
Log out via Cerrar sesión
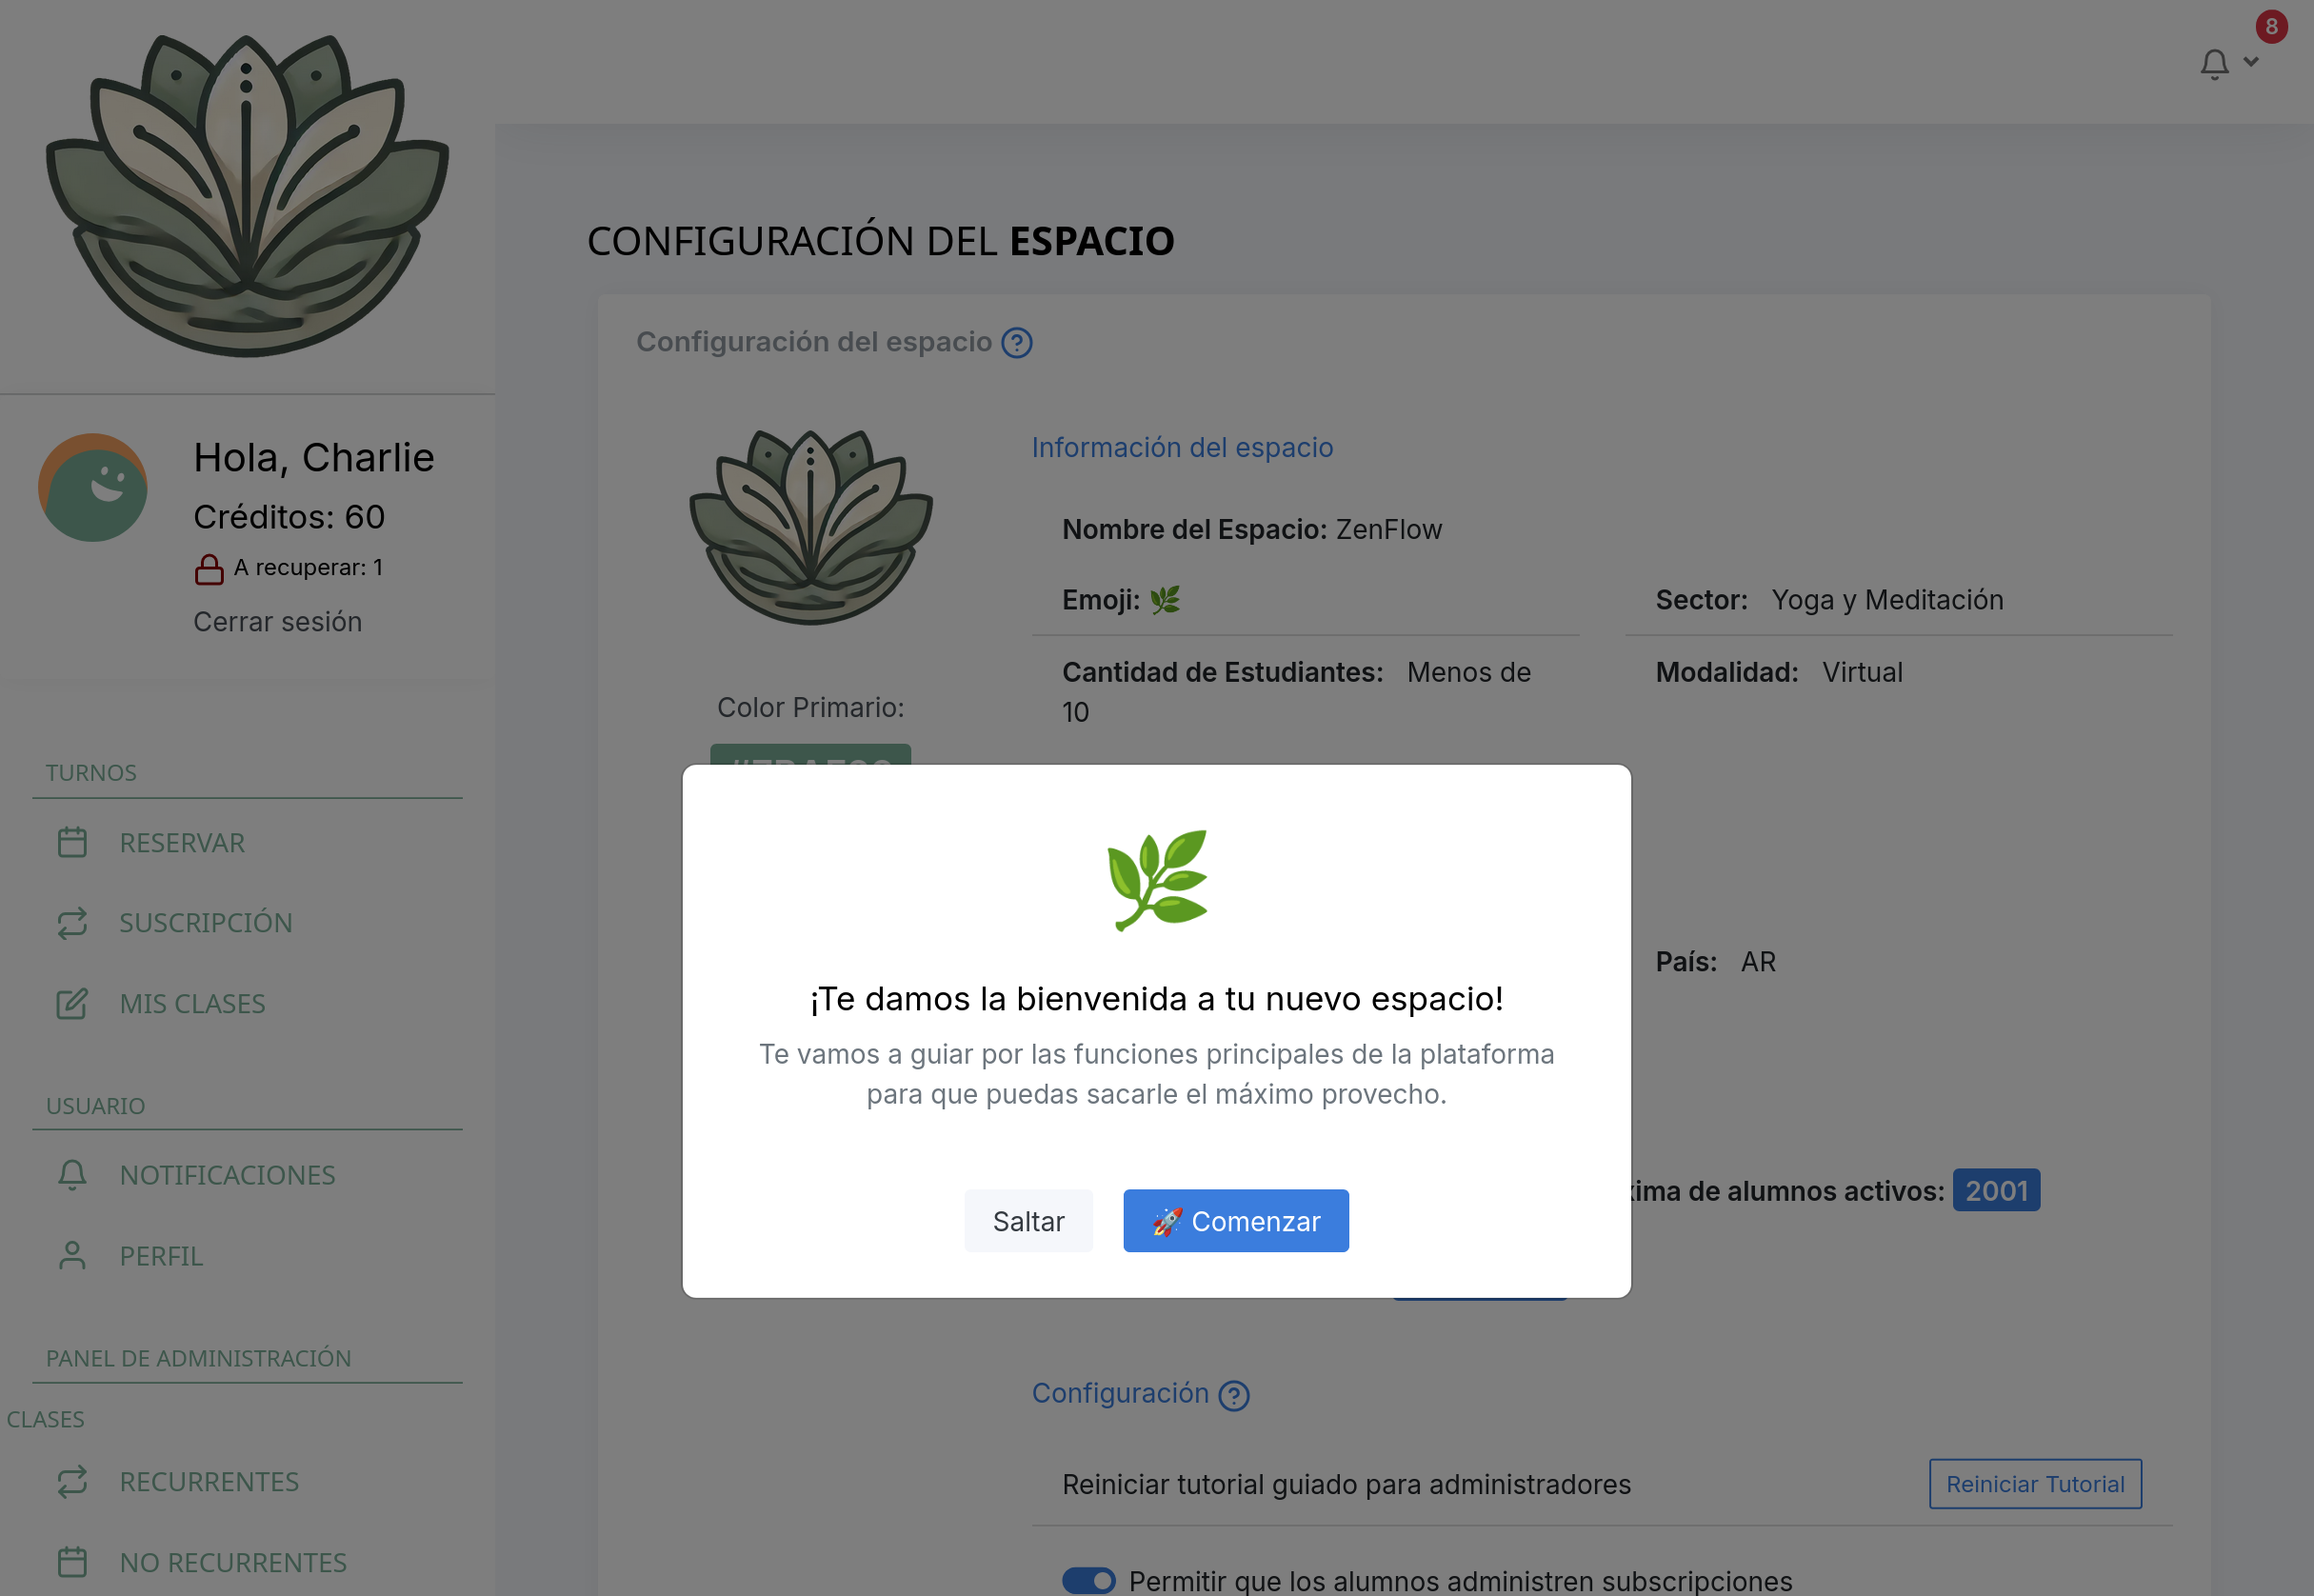276,621
